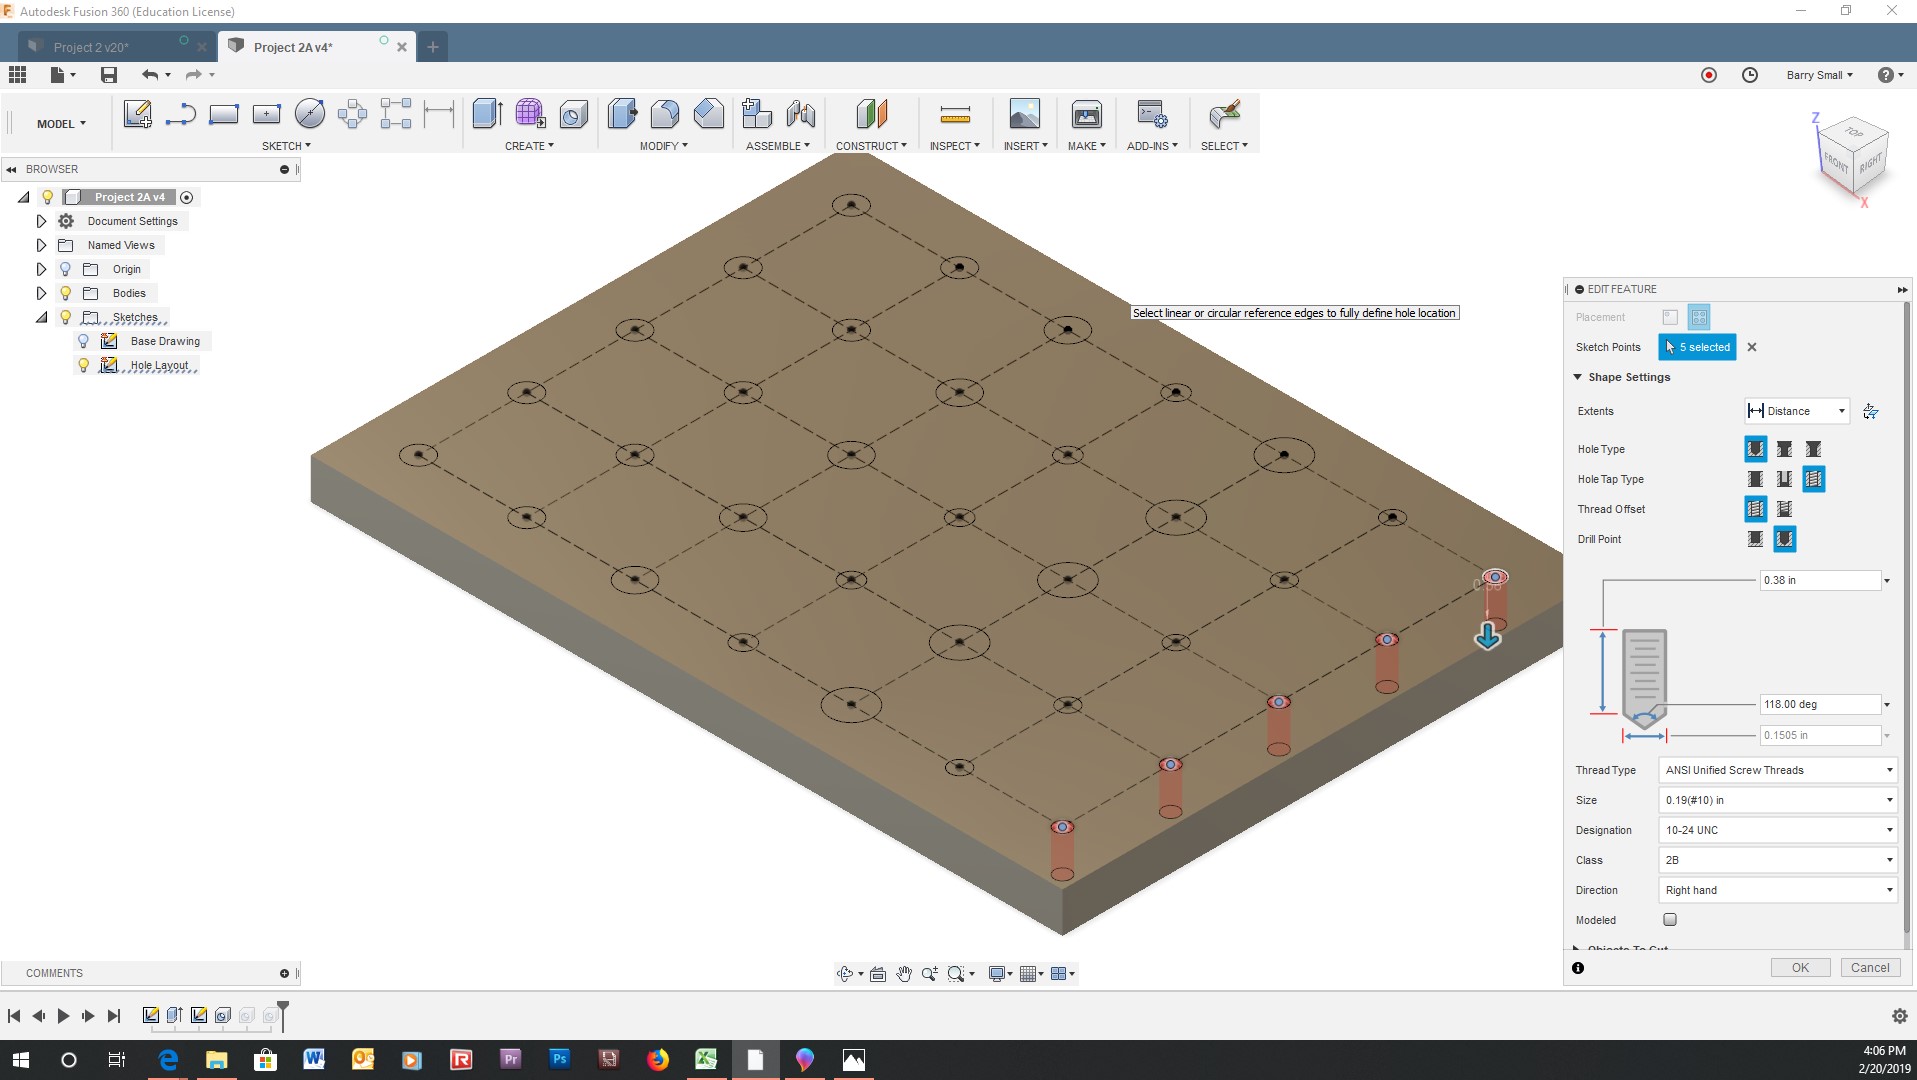Open the Thread Type dropdown
1917x1080 pixels.
[x=1776, y=770]
